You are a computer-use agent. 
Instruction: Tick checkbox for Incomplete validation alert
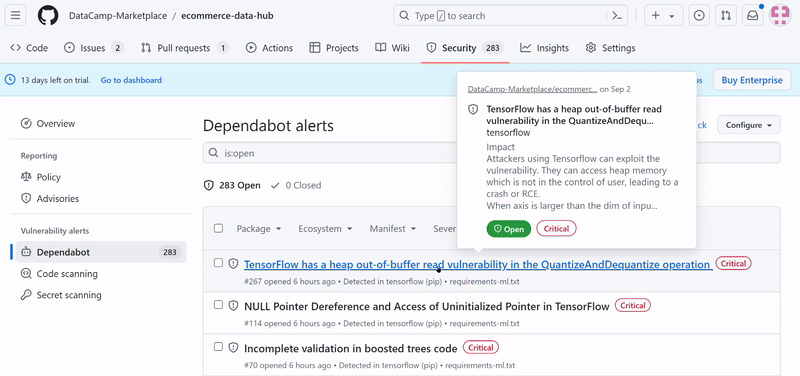(x=218, y=346)
